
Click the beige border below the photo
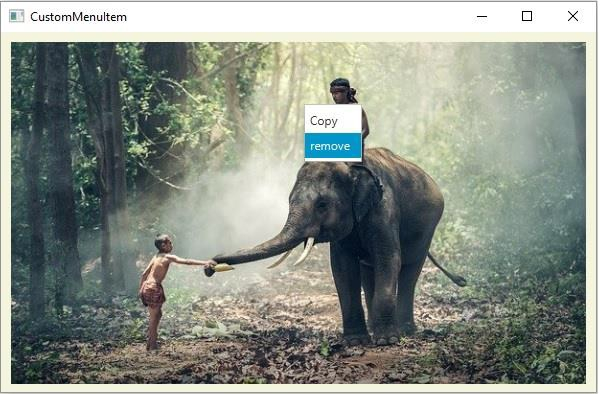[x=298, y=387]
